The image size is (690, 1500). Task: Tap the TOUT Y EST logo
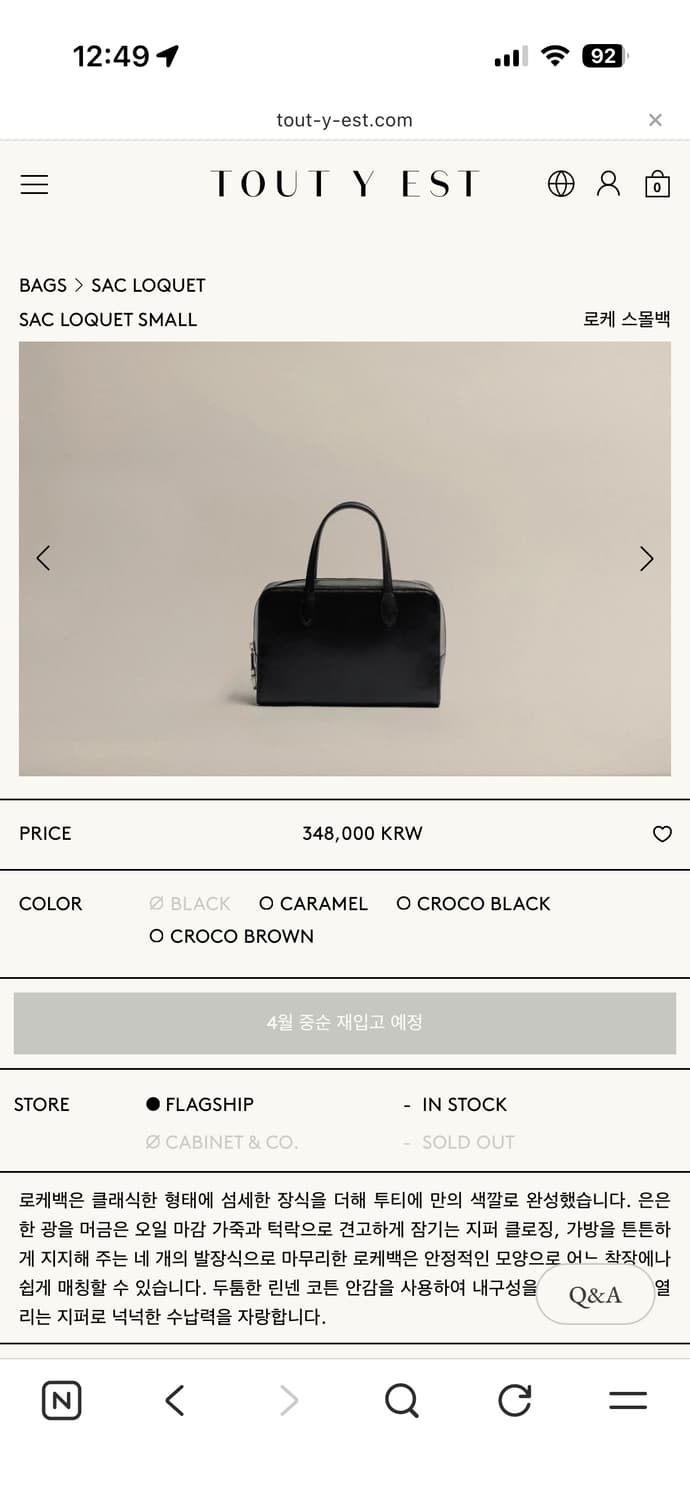344,184
